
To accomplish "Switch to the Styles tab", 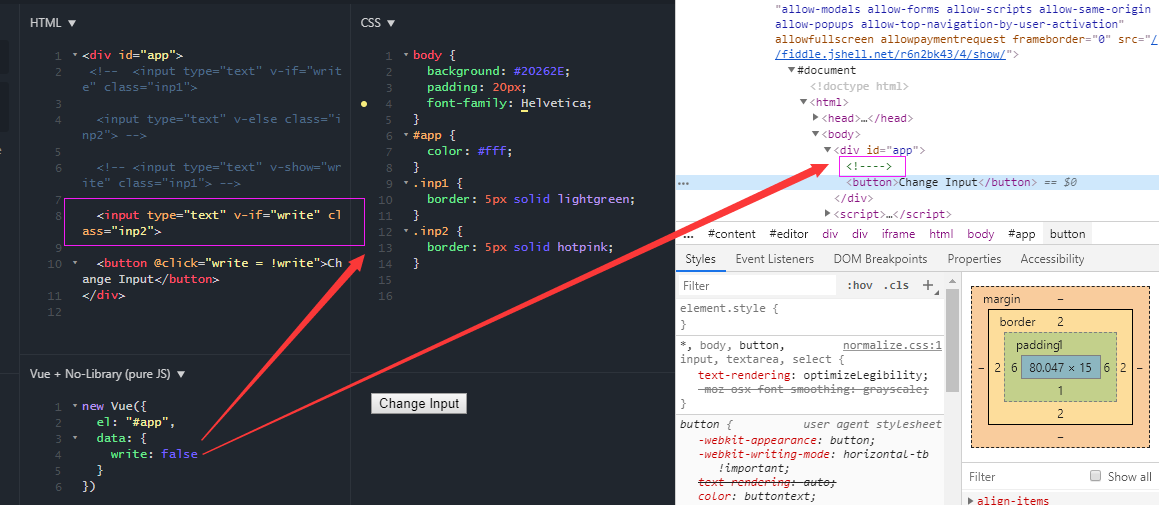I will pos(700,259).
